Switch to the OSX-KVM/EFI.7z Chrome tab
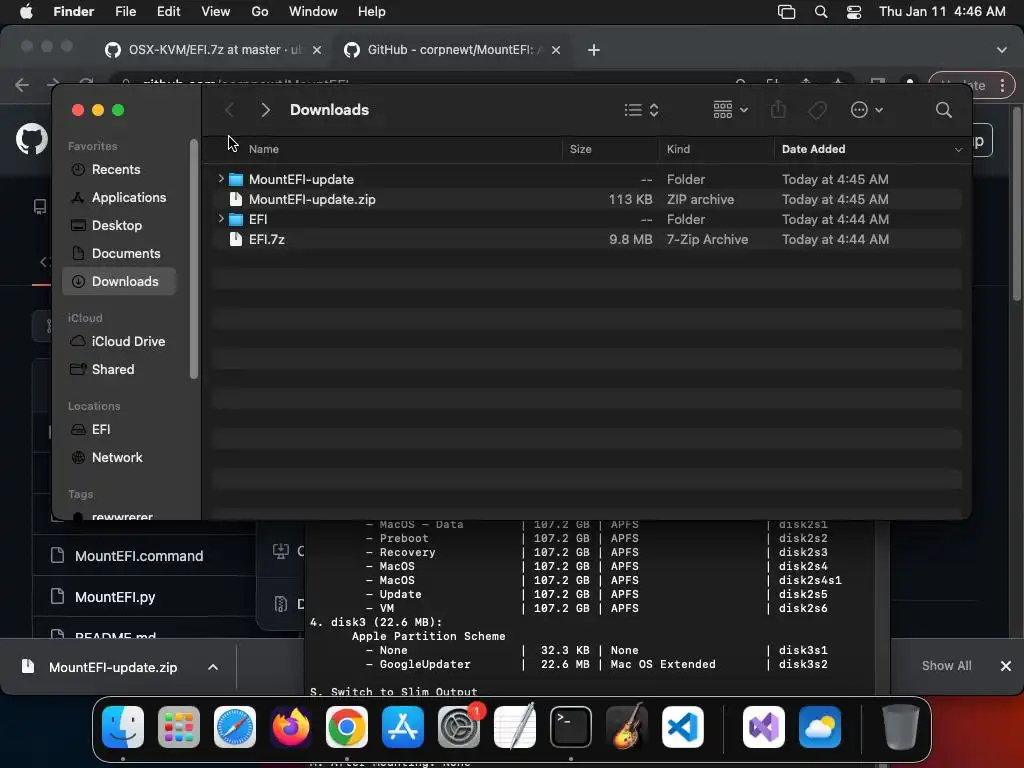 [213, 50]
